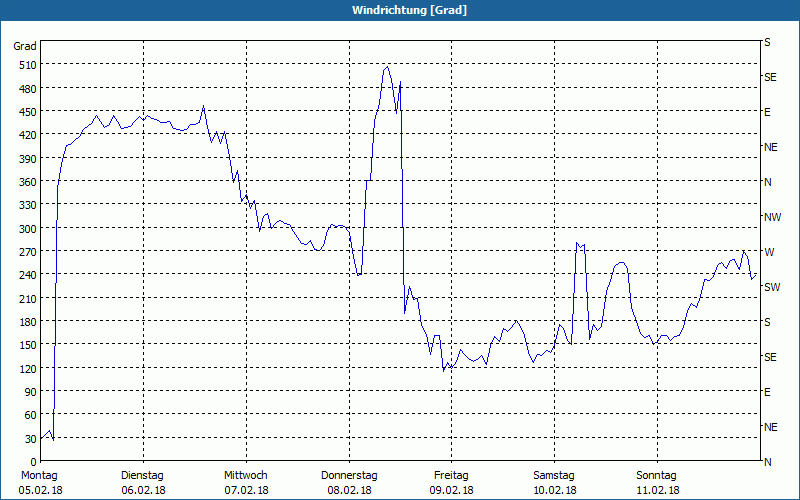Click the 90 left axis value
800x500 pixels.
31,392
